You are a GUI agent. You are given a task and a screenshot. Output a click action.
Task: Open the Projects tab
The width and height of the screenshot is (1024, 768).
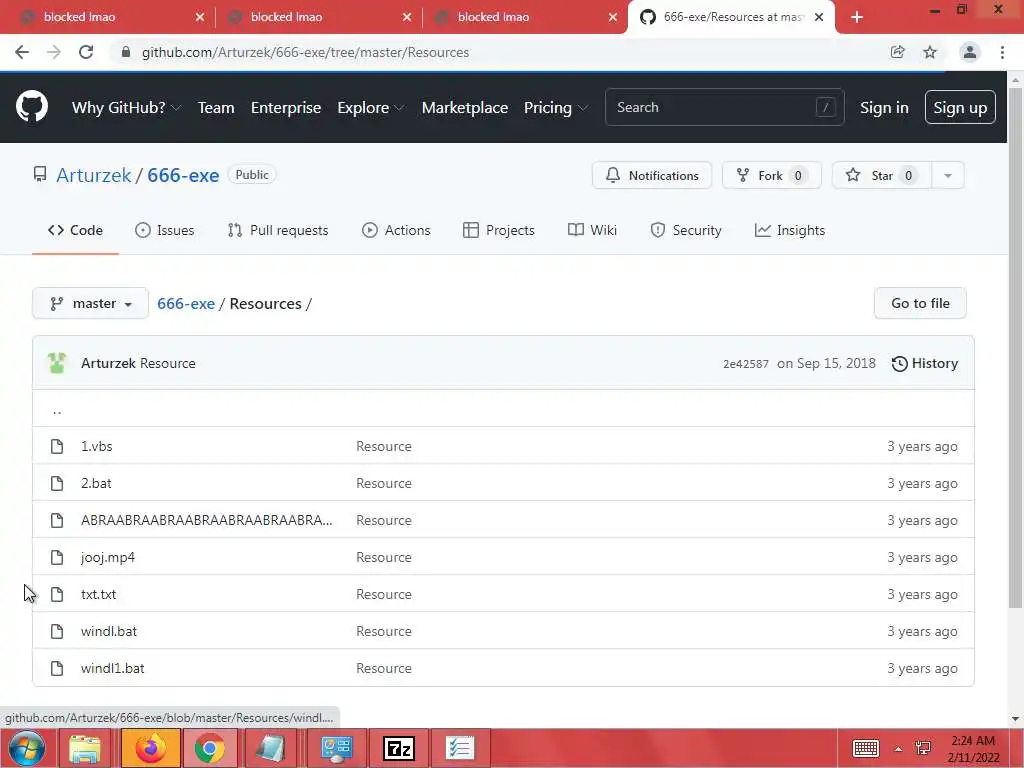(499, 230)
